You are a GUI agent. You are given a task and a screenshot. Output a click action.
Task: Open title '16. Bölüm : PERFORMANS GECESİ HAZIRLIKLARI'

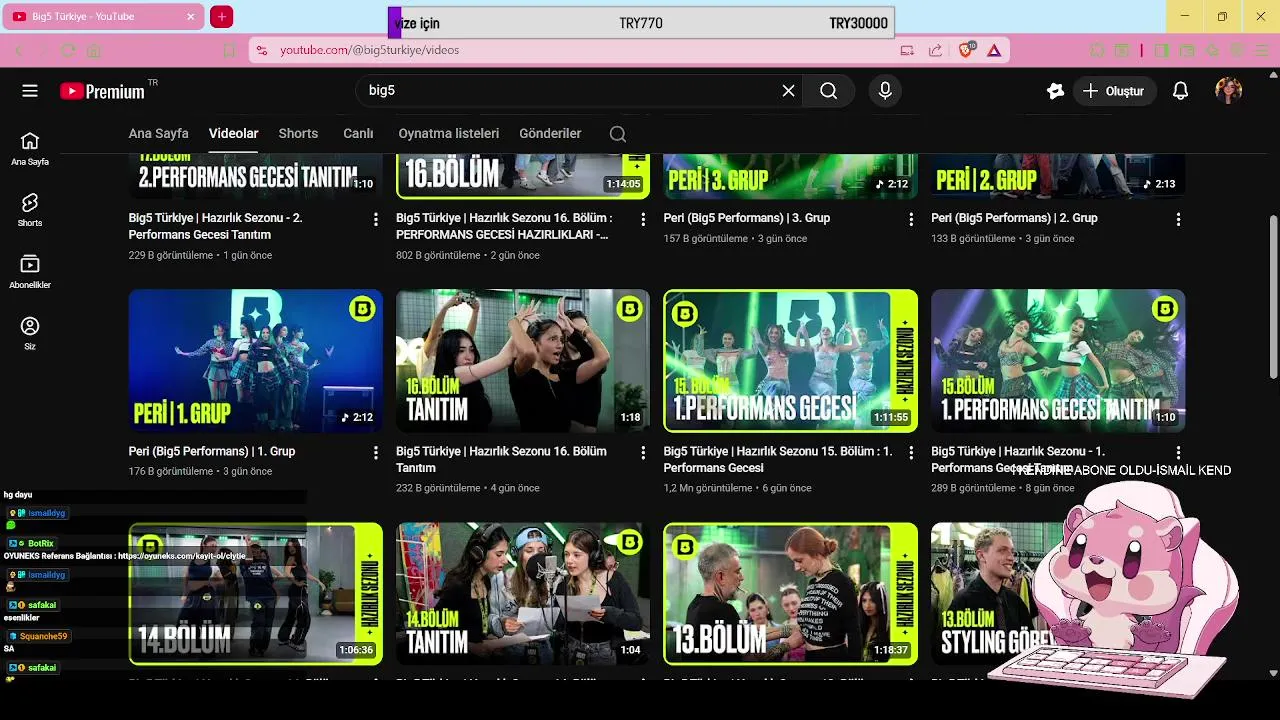504,226
